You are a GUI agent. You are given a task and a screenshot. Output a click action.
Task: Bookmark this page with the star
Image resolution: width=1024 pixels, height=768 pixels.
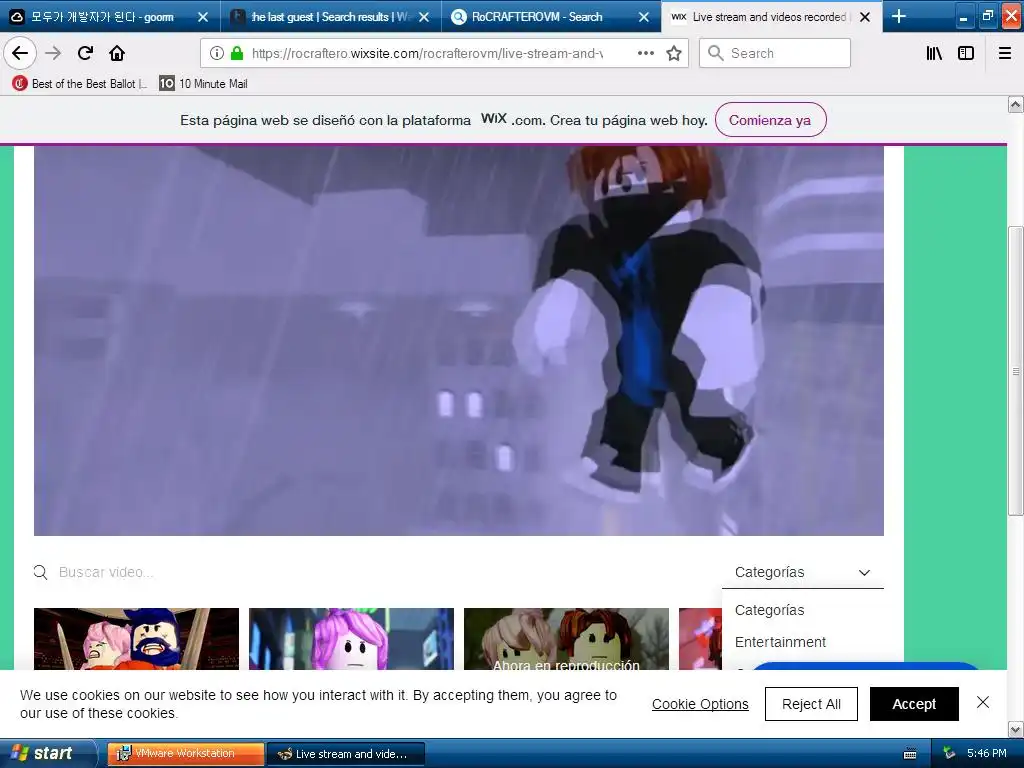tap(674, 53)
